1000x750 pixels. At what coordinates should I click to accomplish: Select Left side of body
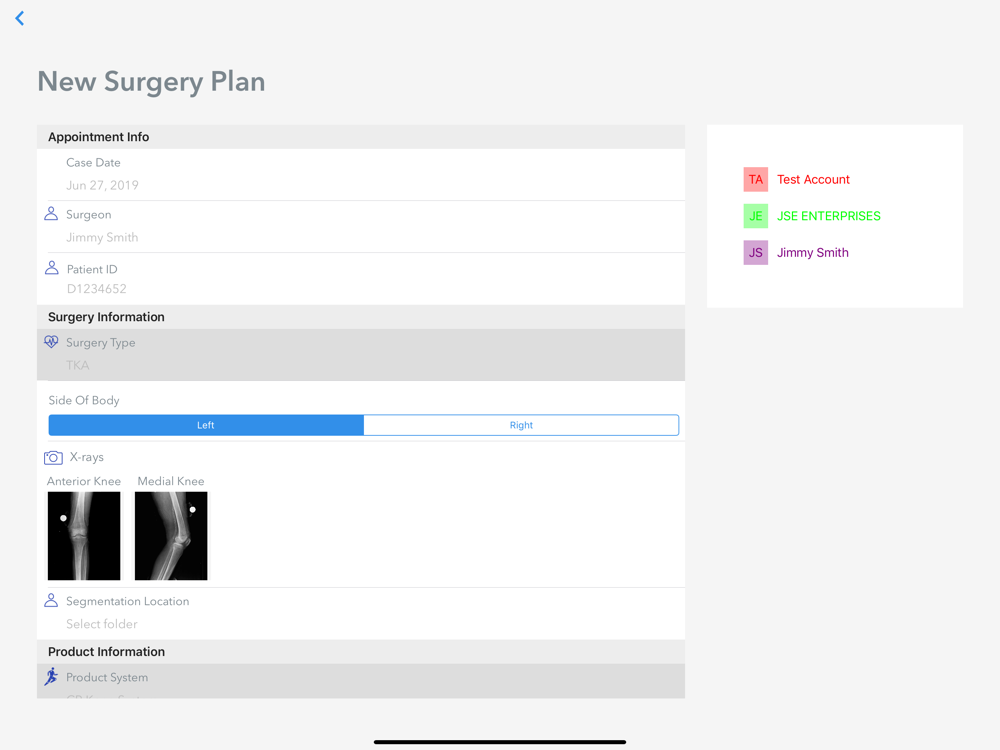tap(206, 425)
